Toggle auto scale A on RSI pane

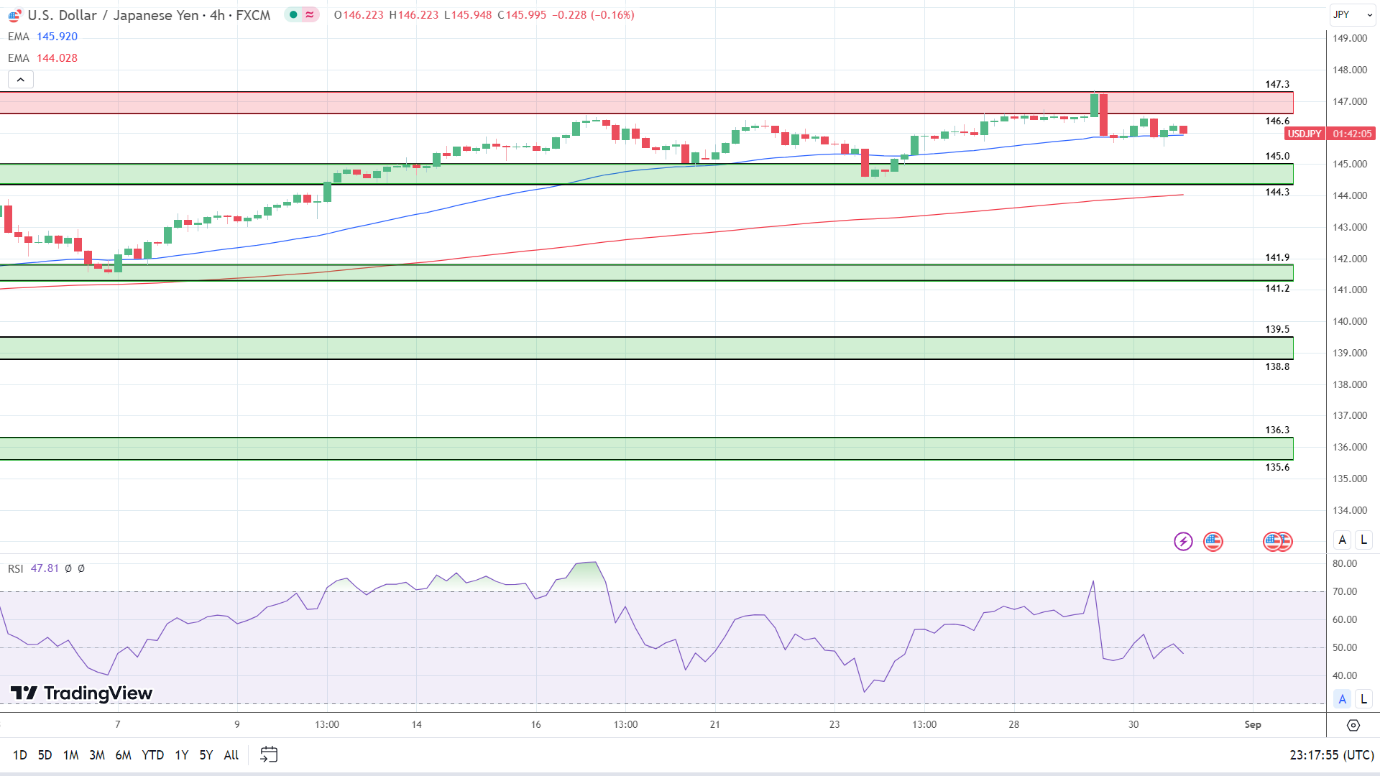pyautogui.click(x=1343, y=698)
